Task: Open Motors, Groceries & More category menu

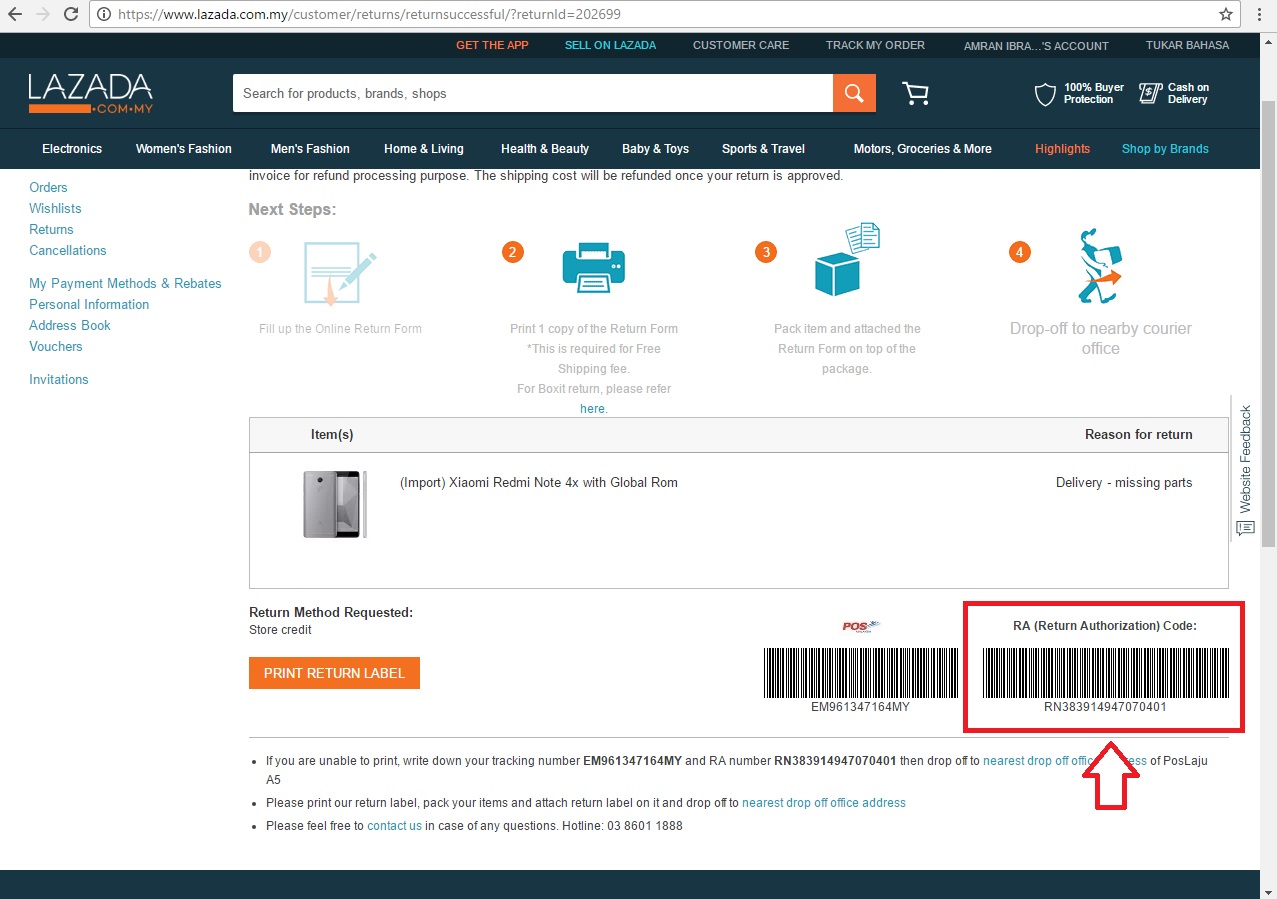Action: tap(923, 149)
